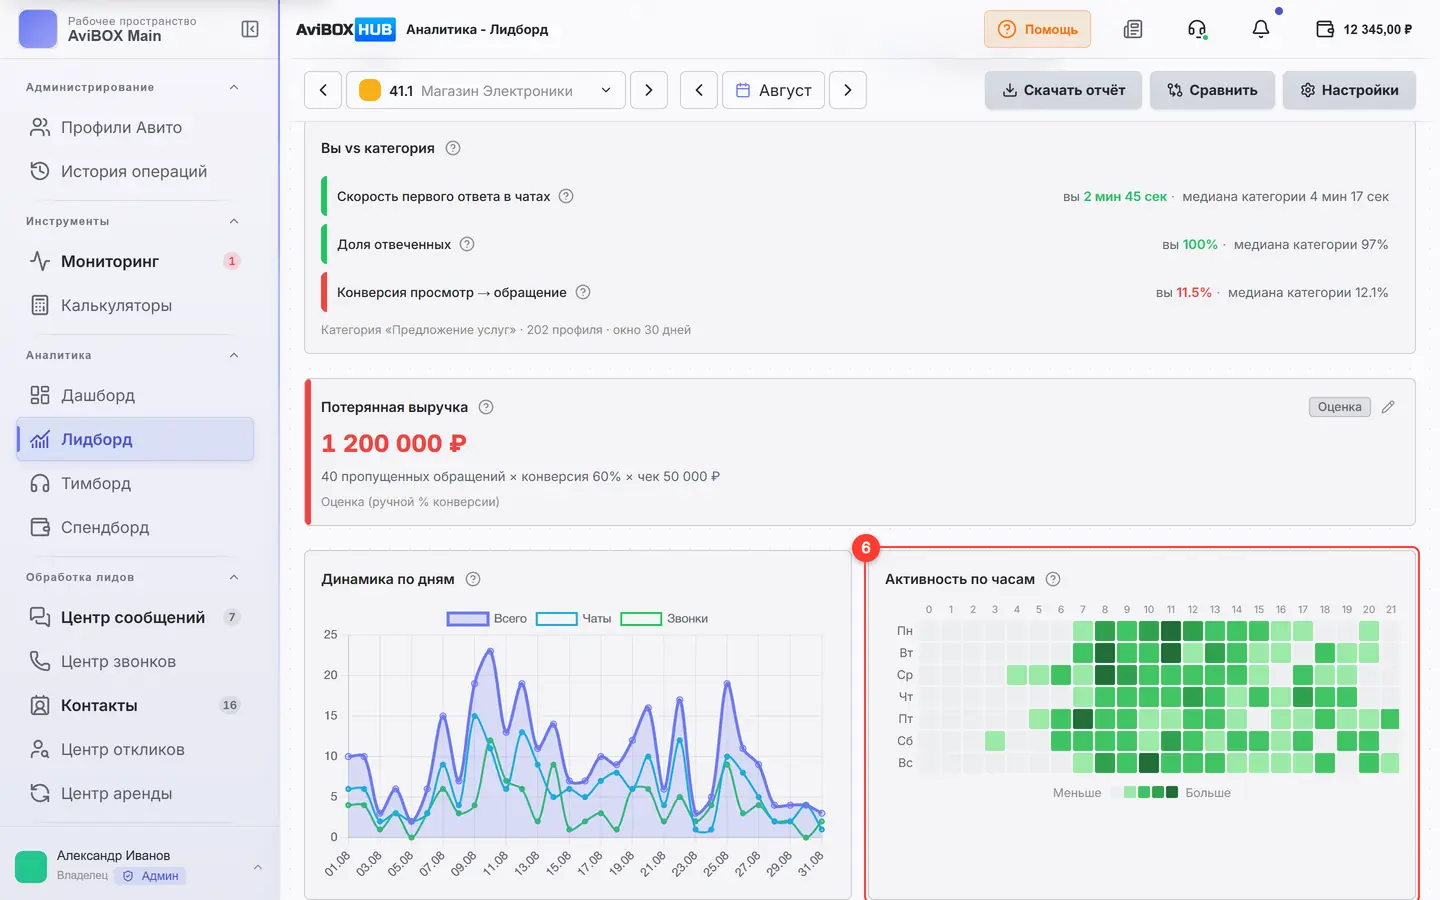The height and width of the screenshot is (900, 1440).
Task: Go to previous profile arrow
Action: pos(323,90)
